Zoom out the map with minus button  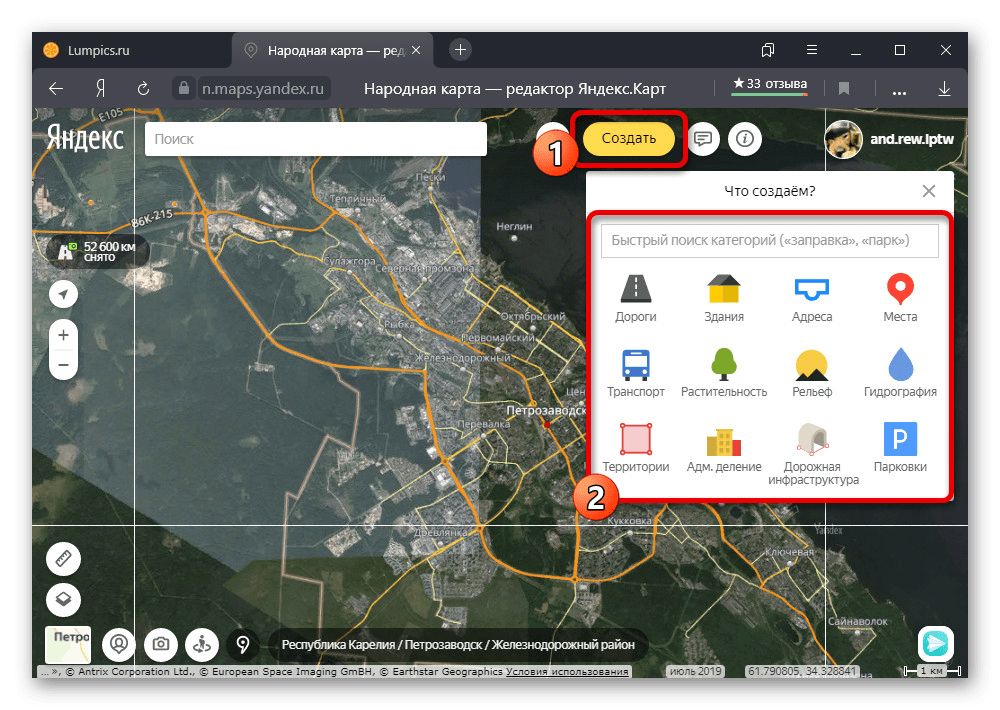point(63,365)
